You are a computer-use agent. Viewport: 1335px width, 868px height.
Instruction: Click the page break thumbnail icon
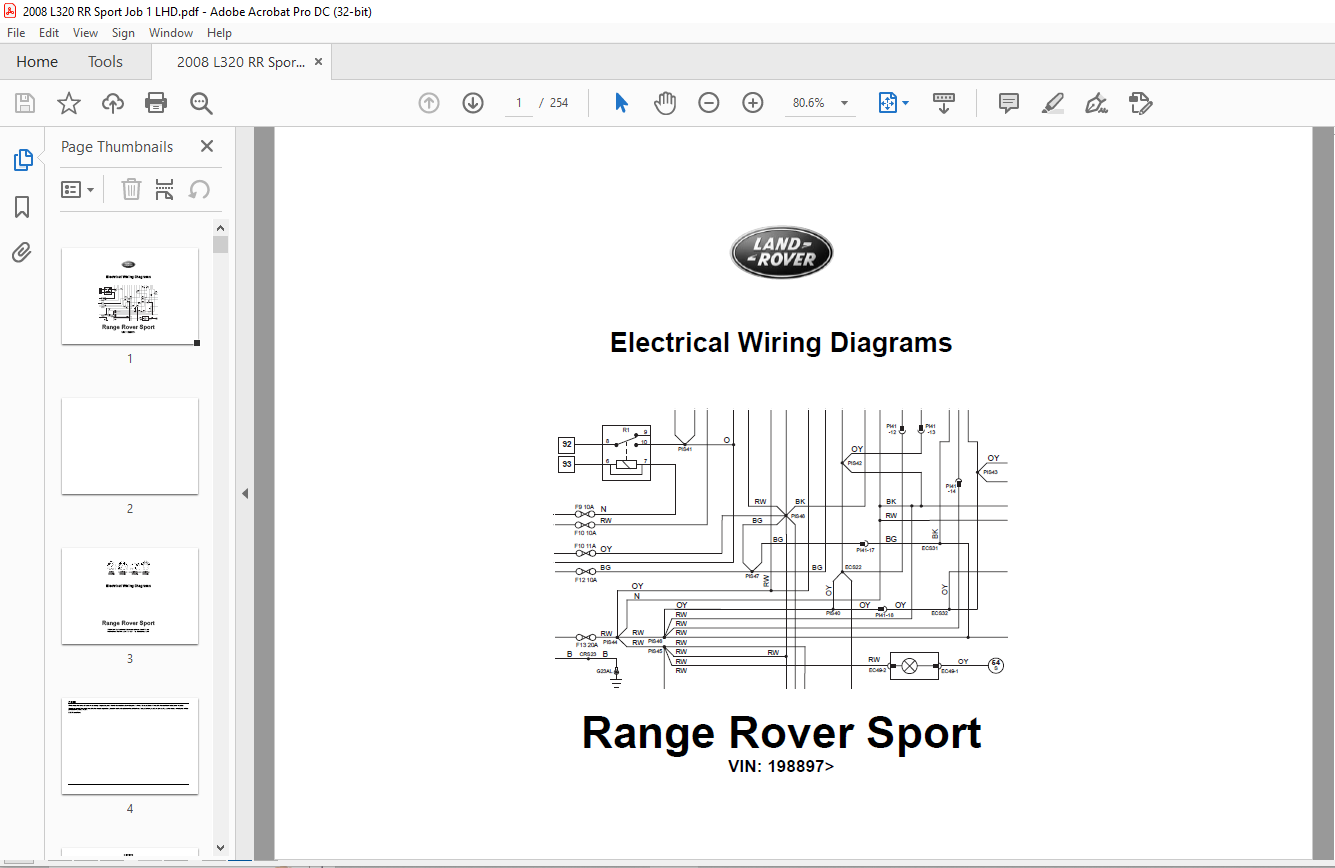(165, 189)
